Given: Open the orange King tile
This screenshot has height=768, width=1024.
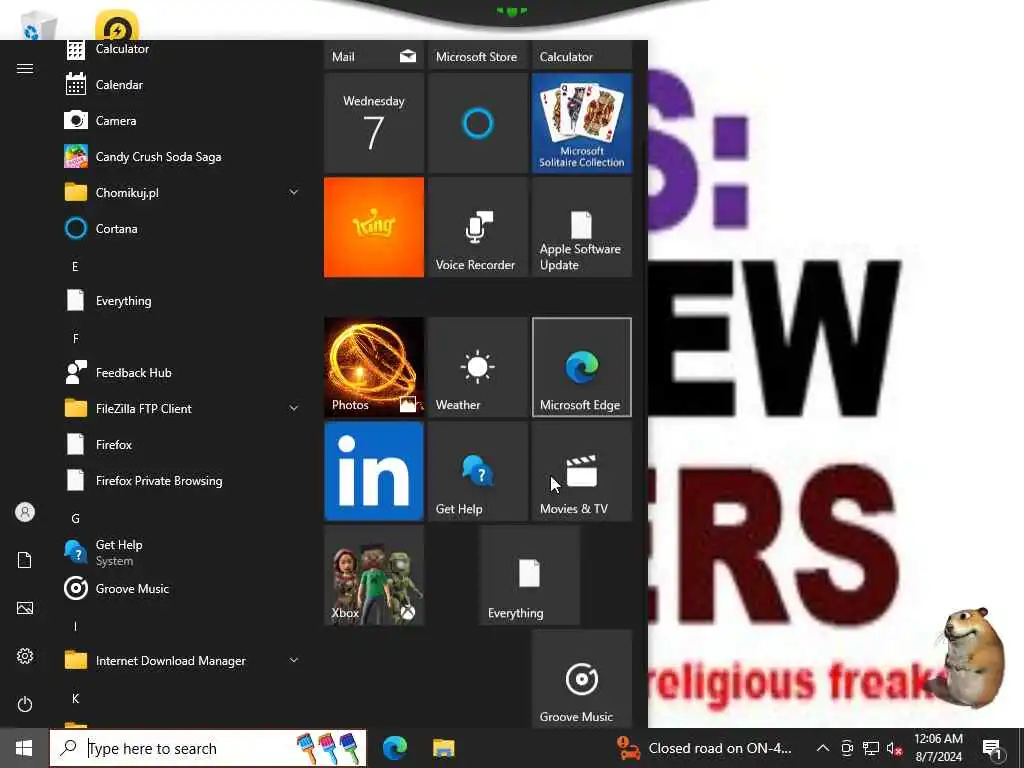Looking at the screenshot, I should [x=374, y=227].
